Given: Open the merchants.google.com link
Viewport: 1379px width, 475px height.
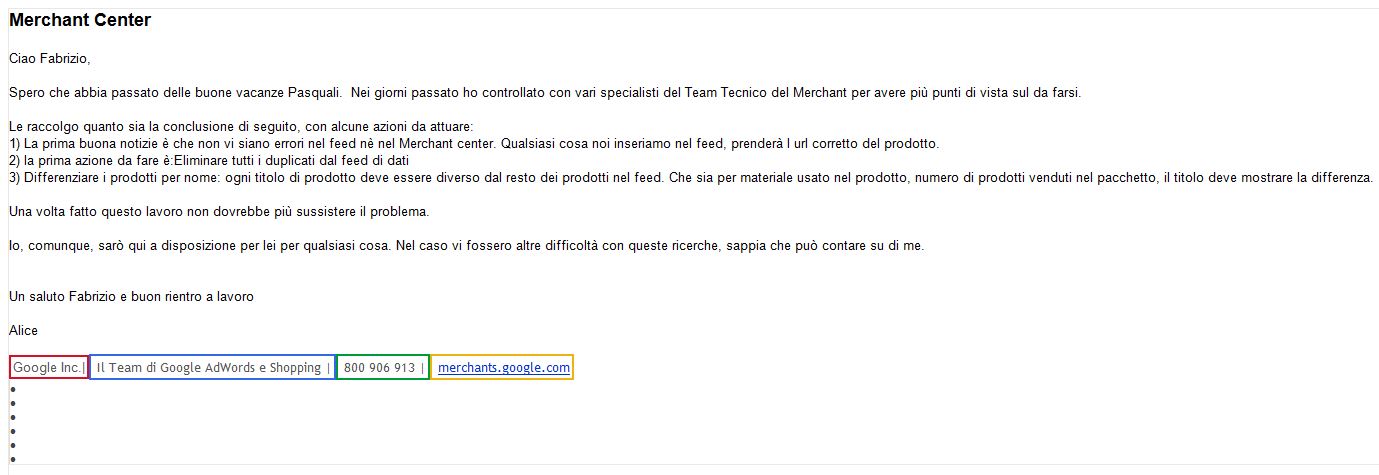Looking at the screenshot, I should point(504,368).
